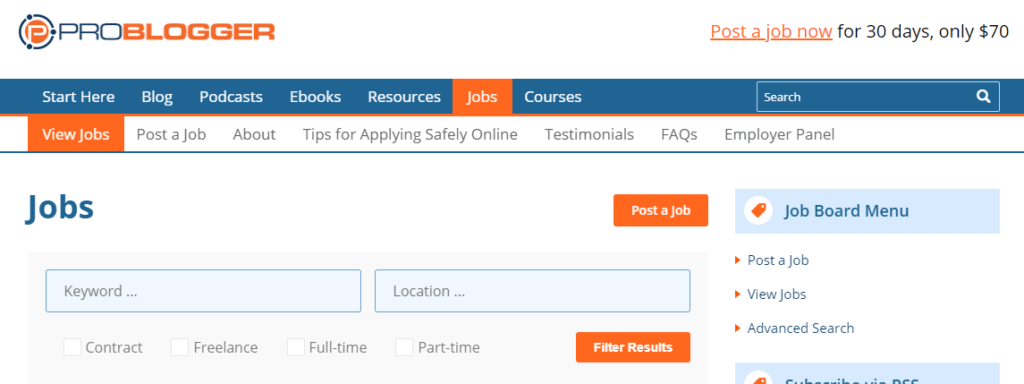This screenshot has height=384, width=1024.
Task: Click the tag icon beside Job Board Menu
Action: coord(758,211)
